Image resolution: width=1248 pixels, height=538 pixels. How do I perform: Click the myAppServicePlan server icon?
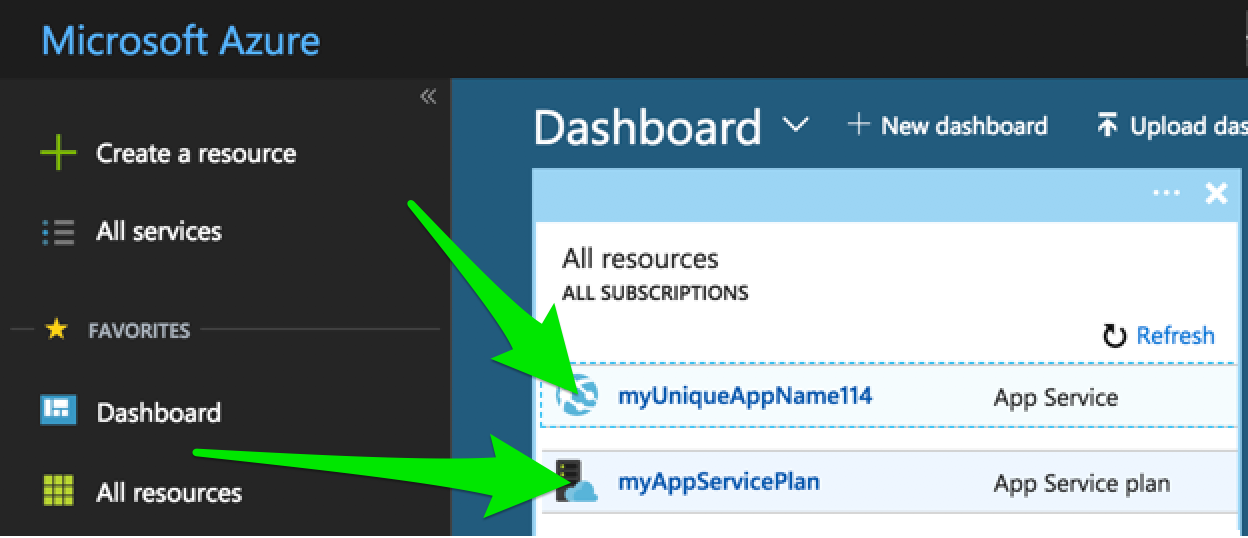point(576,481)
